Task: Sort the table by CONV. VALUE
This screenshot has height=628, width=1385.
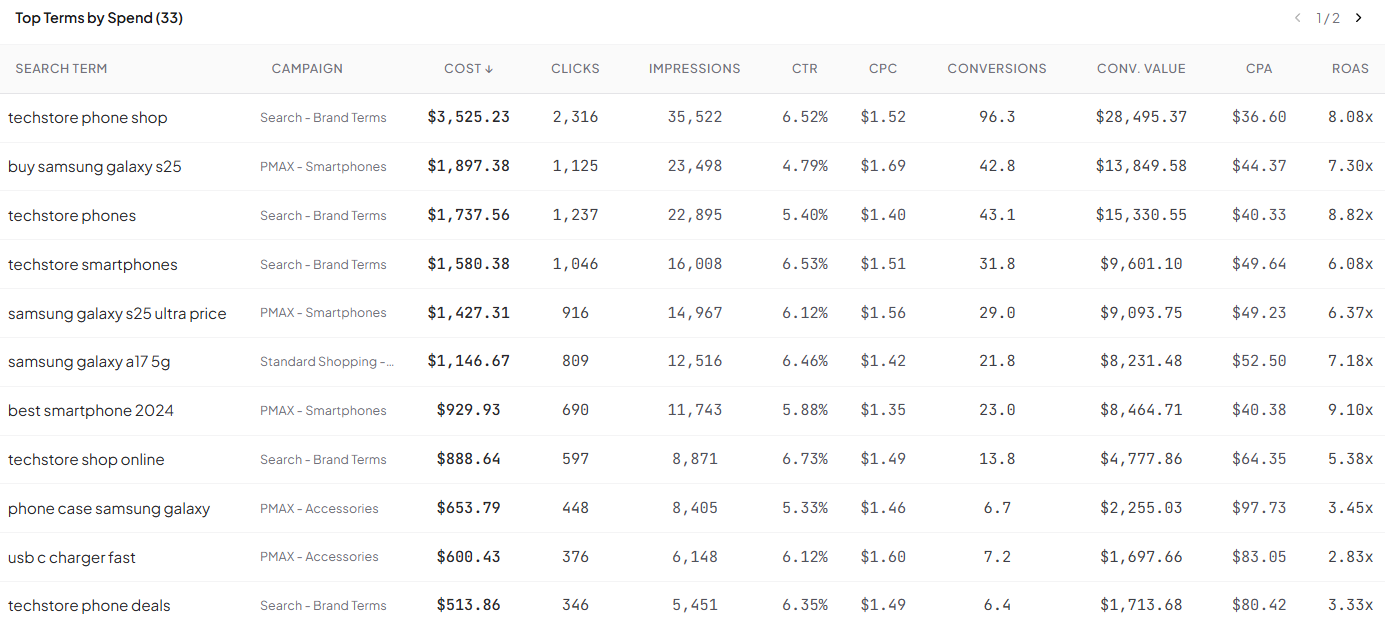Action: coord(1141,68)
